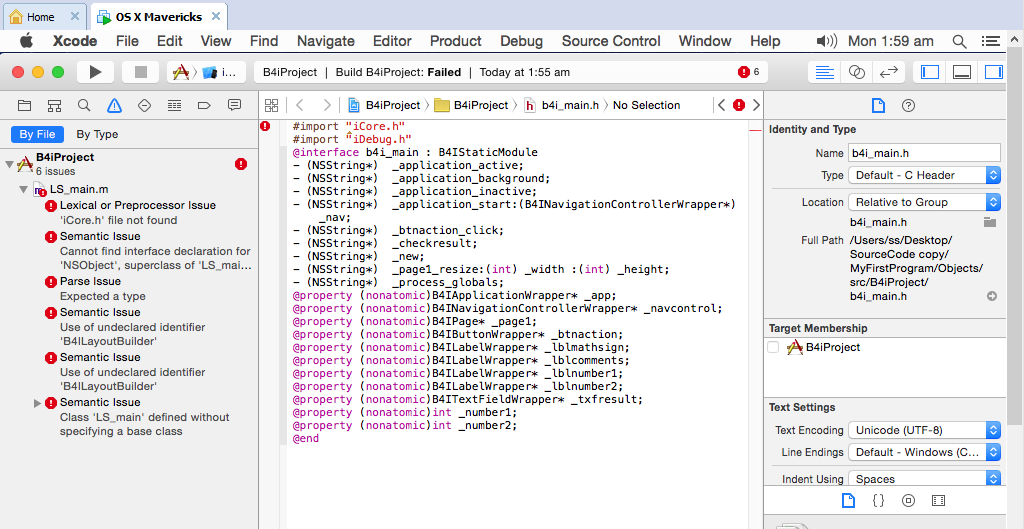The width and height of the screenshot is (1024, 529).
Task: Open the Object library
Action: [908, 501]
